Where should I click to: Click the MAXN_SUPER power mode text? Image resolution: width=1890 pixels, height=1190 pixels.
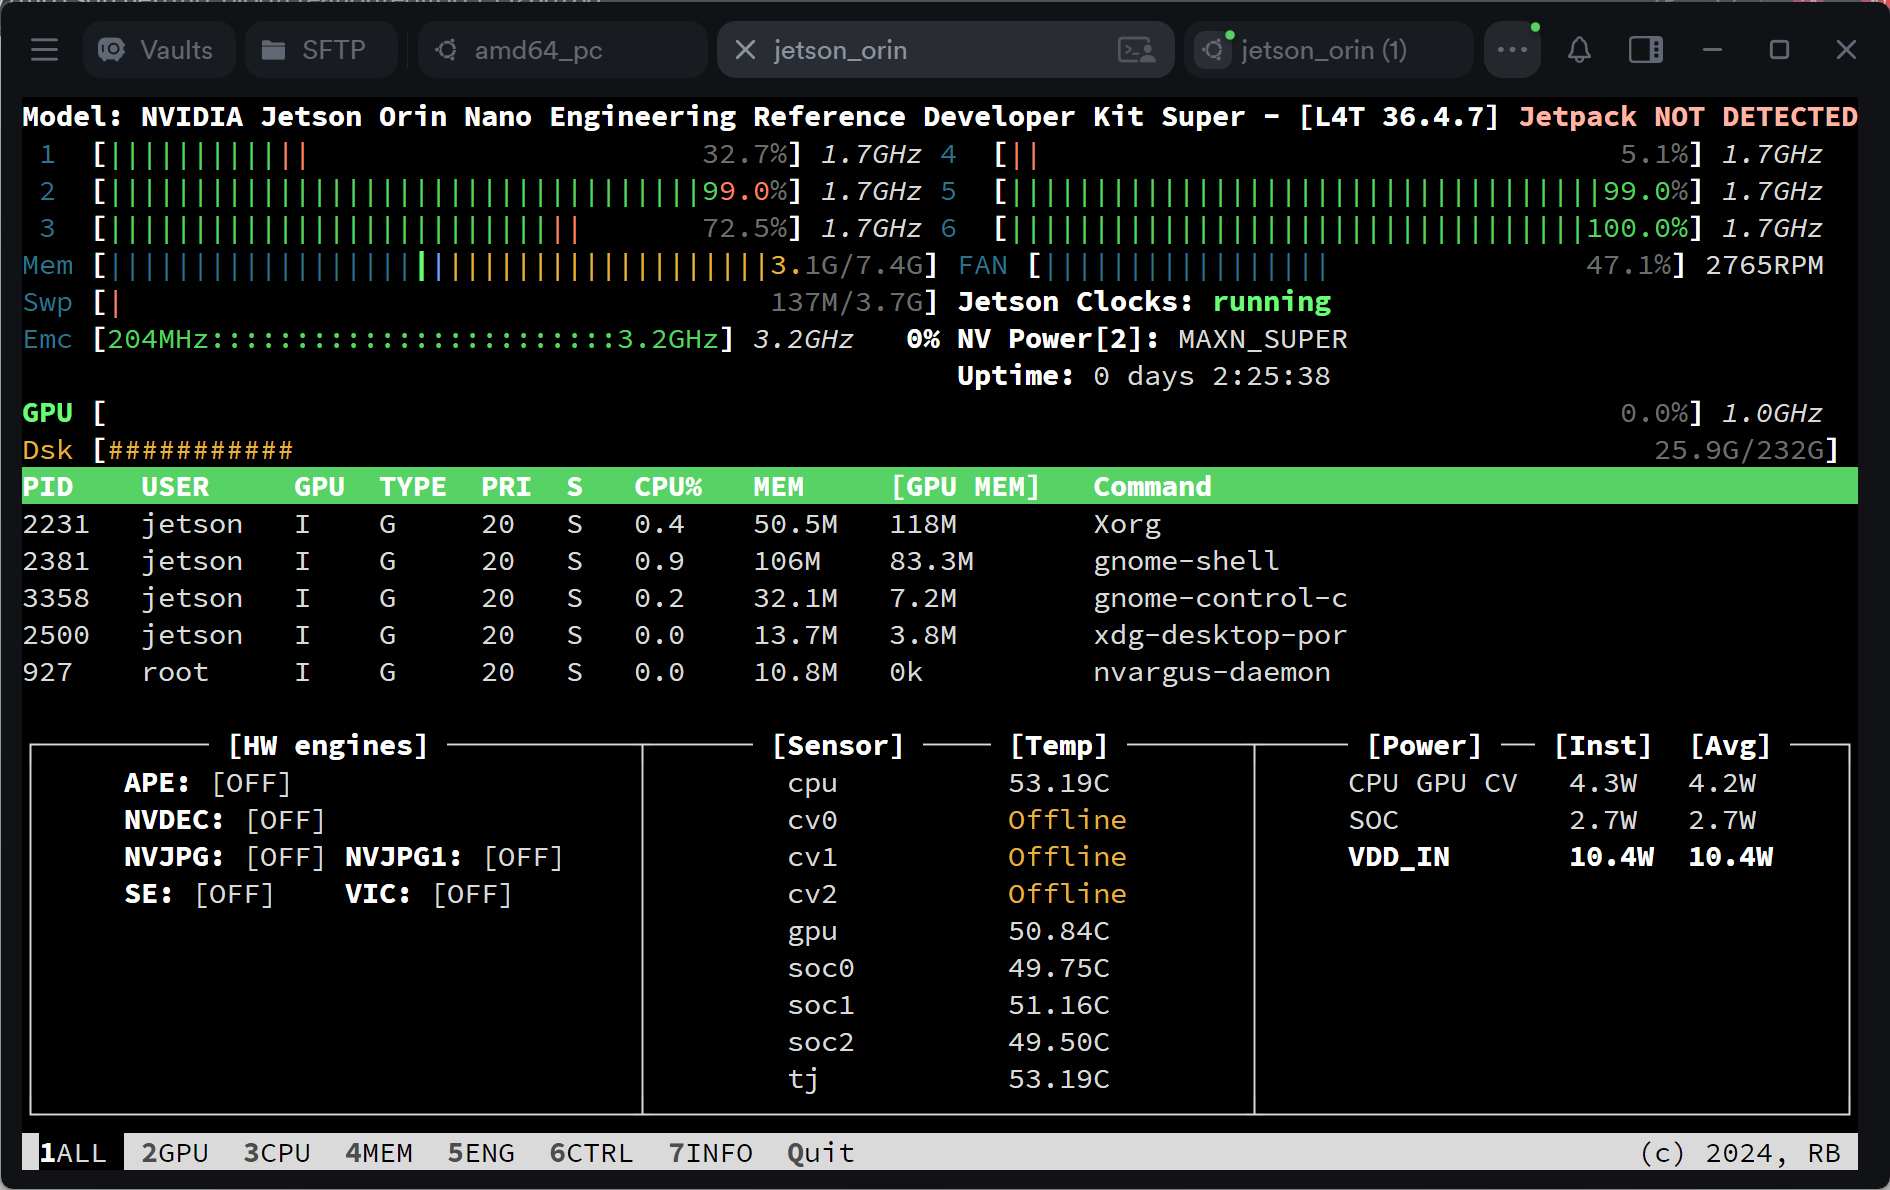[x=1262, y=340]
